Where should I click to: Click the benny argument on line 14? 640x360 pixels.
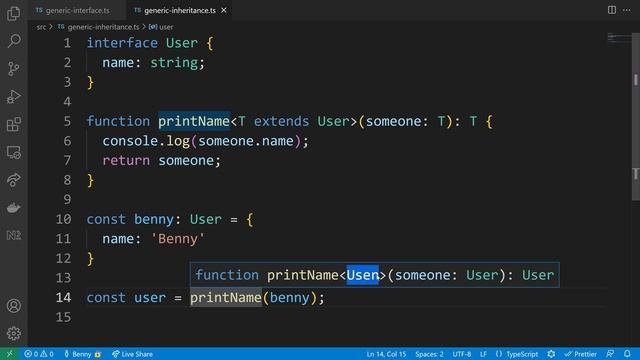[x=290, y=298]
